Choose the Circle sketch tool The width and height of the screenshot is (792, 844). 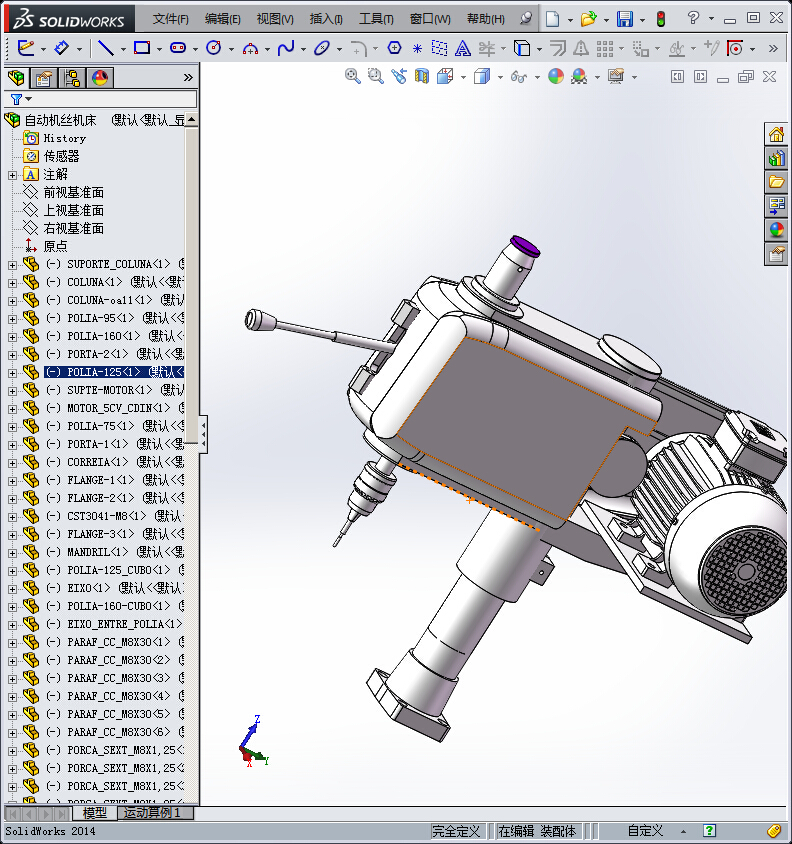[213, 47]
